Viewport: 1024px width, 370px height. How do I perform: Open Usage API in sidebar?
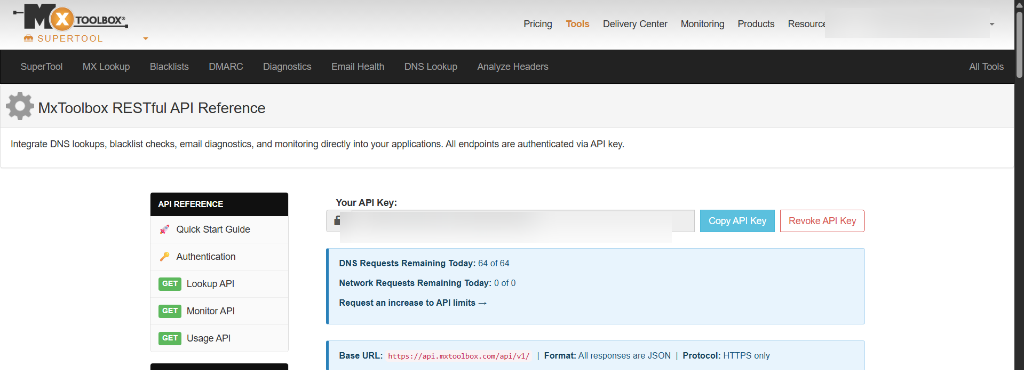coord(219,338)
